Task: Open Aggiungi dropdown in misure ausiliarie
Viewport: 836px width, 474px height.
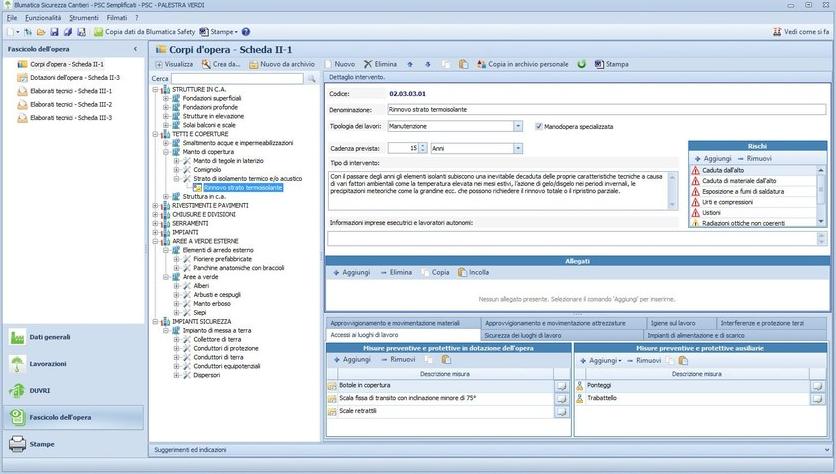Action: (601, 361)
